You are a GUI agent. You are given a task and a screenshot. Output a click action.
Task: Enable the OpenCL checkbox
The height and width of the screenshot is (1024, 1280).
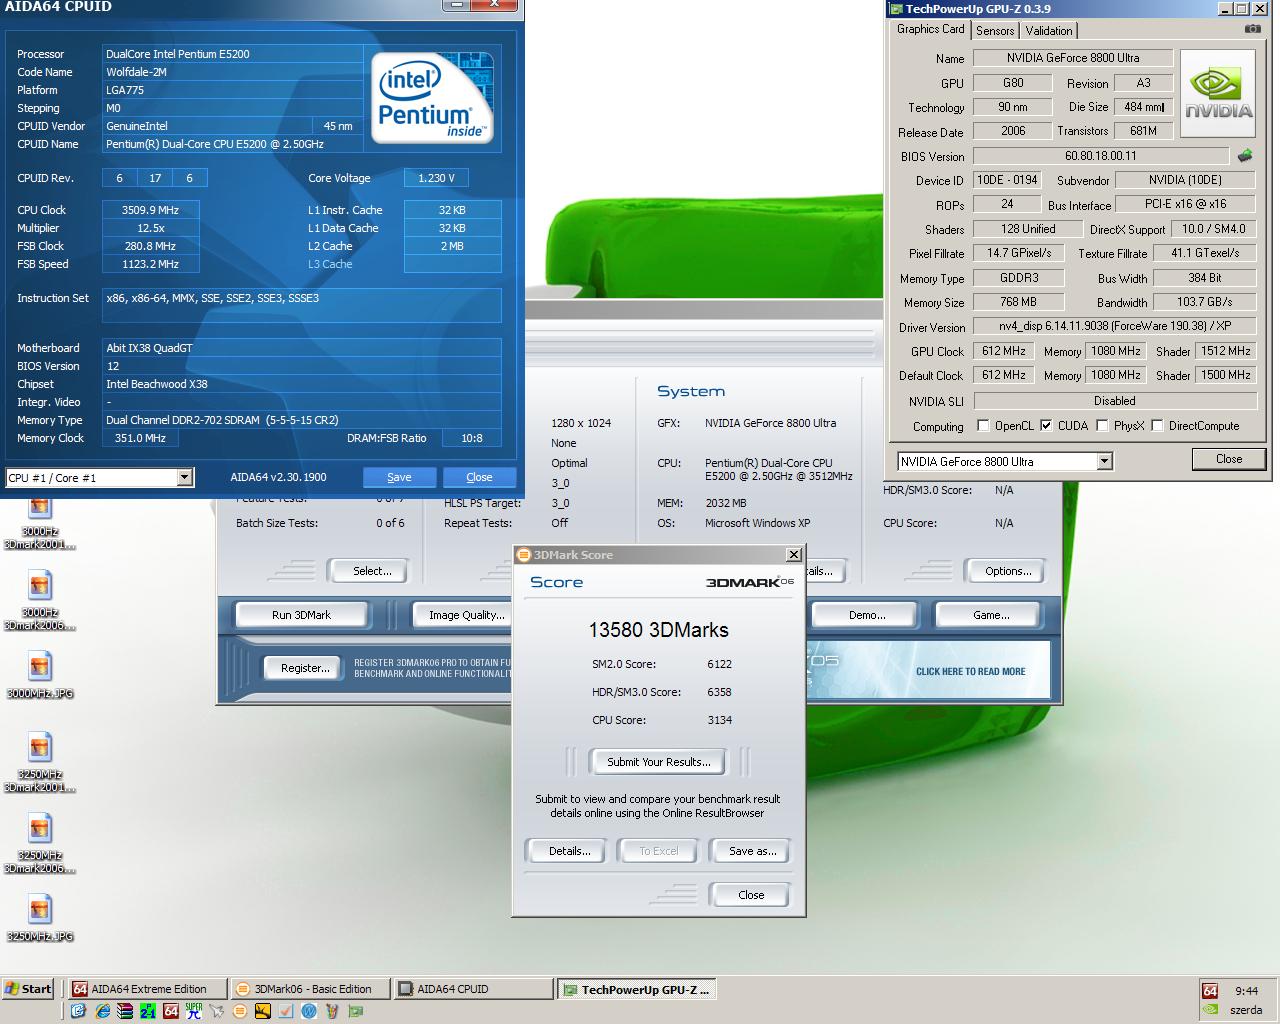[983, 426]
